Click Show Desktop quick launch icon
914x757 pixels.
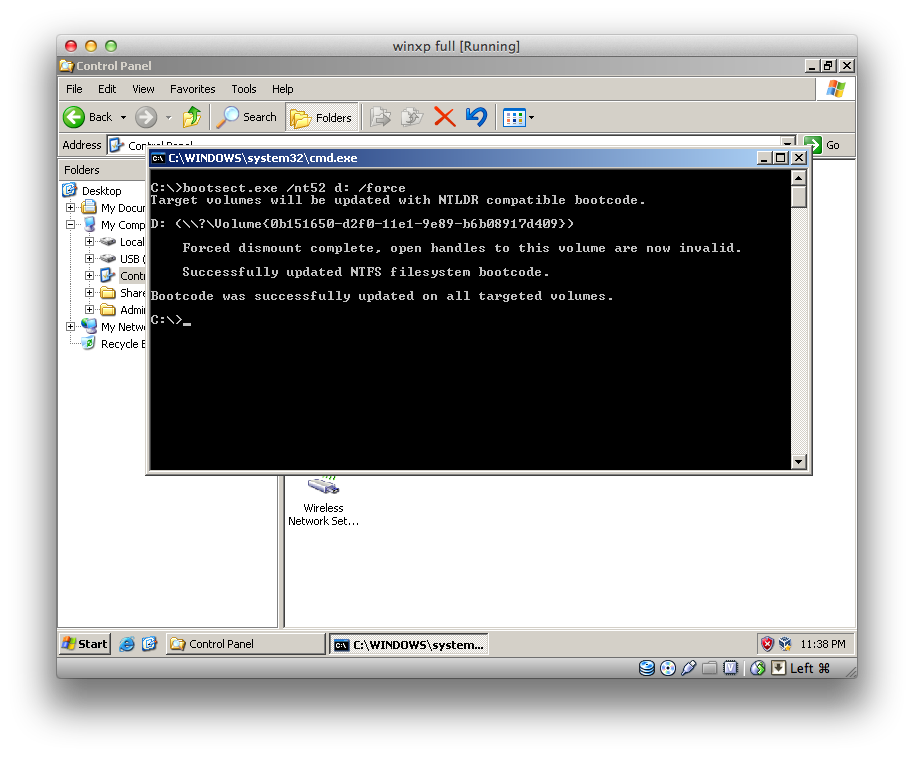[149, 644]
